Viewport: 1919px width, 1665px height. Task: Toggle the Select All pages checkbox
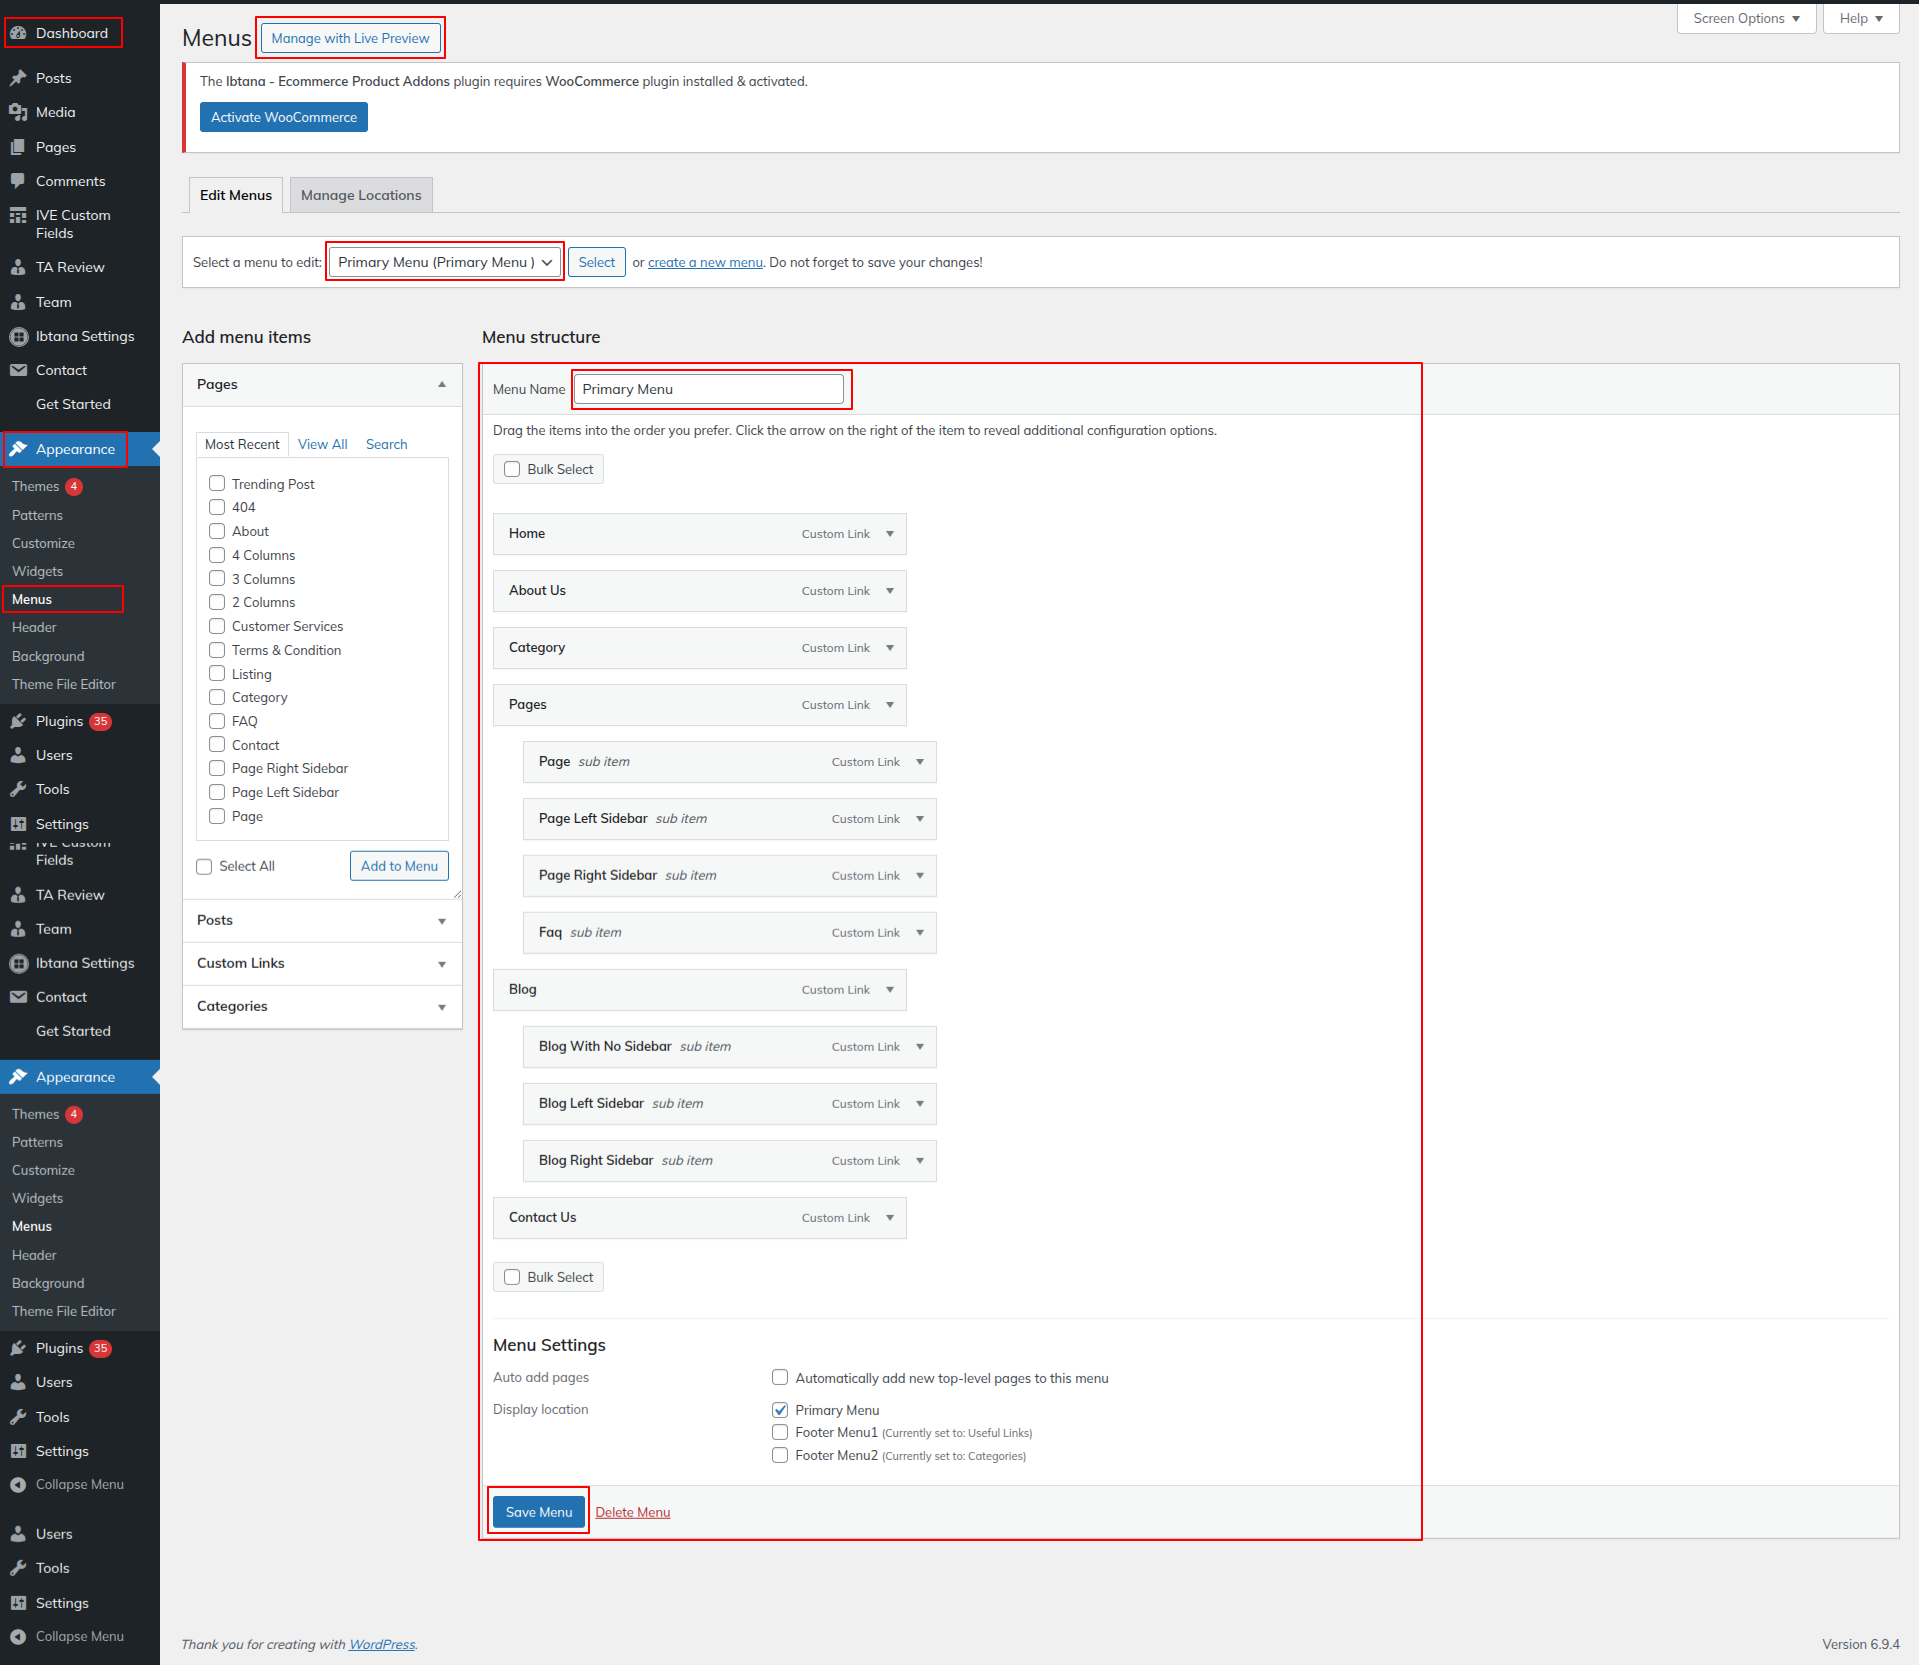click(x=205, y=867)
